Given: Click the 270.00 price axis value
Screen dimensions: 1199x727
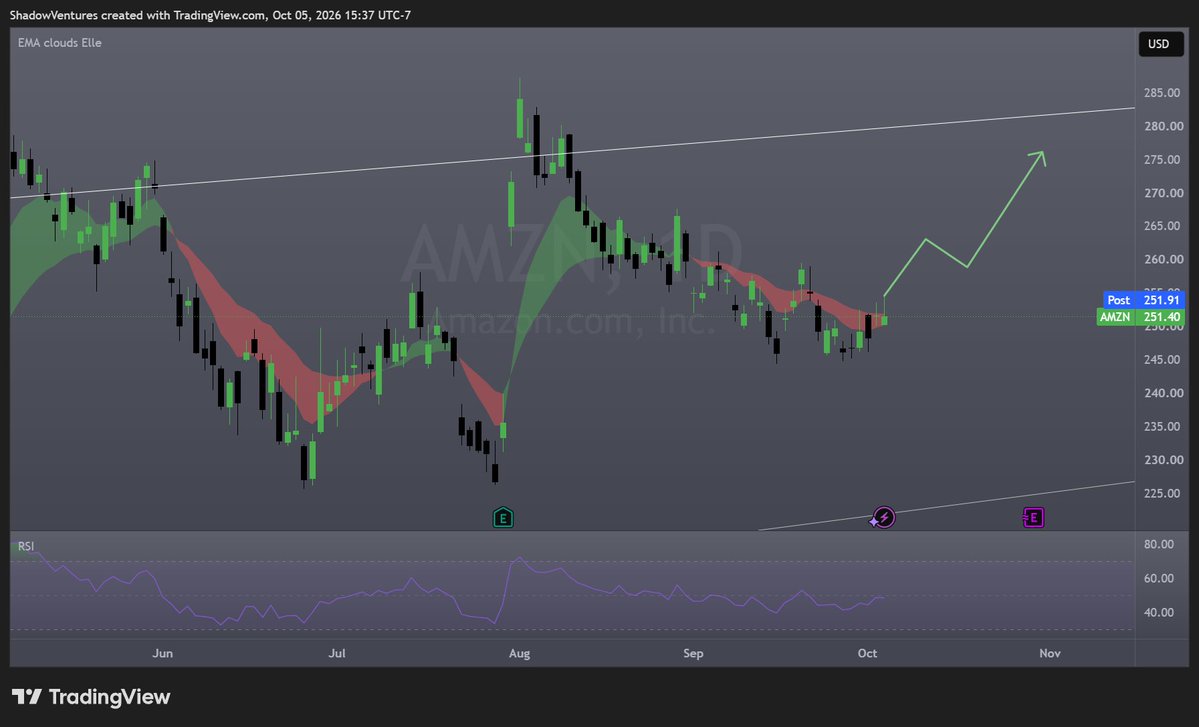Looking at the screenshot, I should 1163,193.
